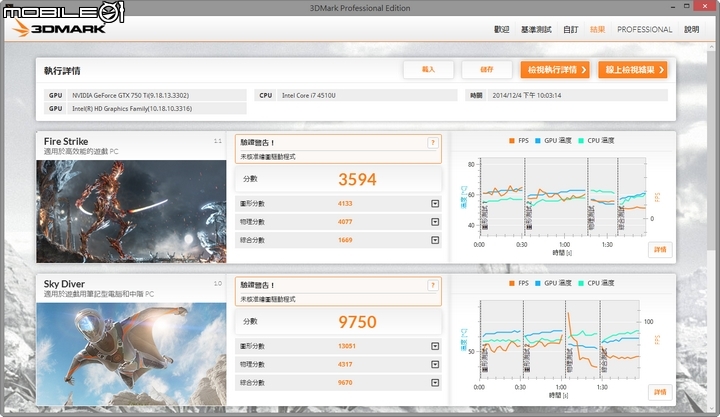
Task: Click the FPS orange legend swatch in Fire Strike chart
Action: tap(512, 141)
